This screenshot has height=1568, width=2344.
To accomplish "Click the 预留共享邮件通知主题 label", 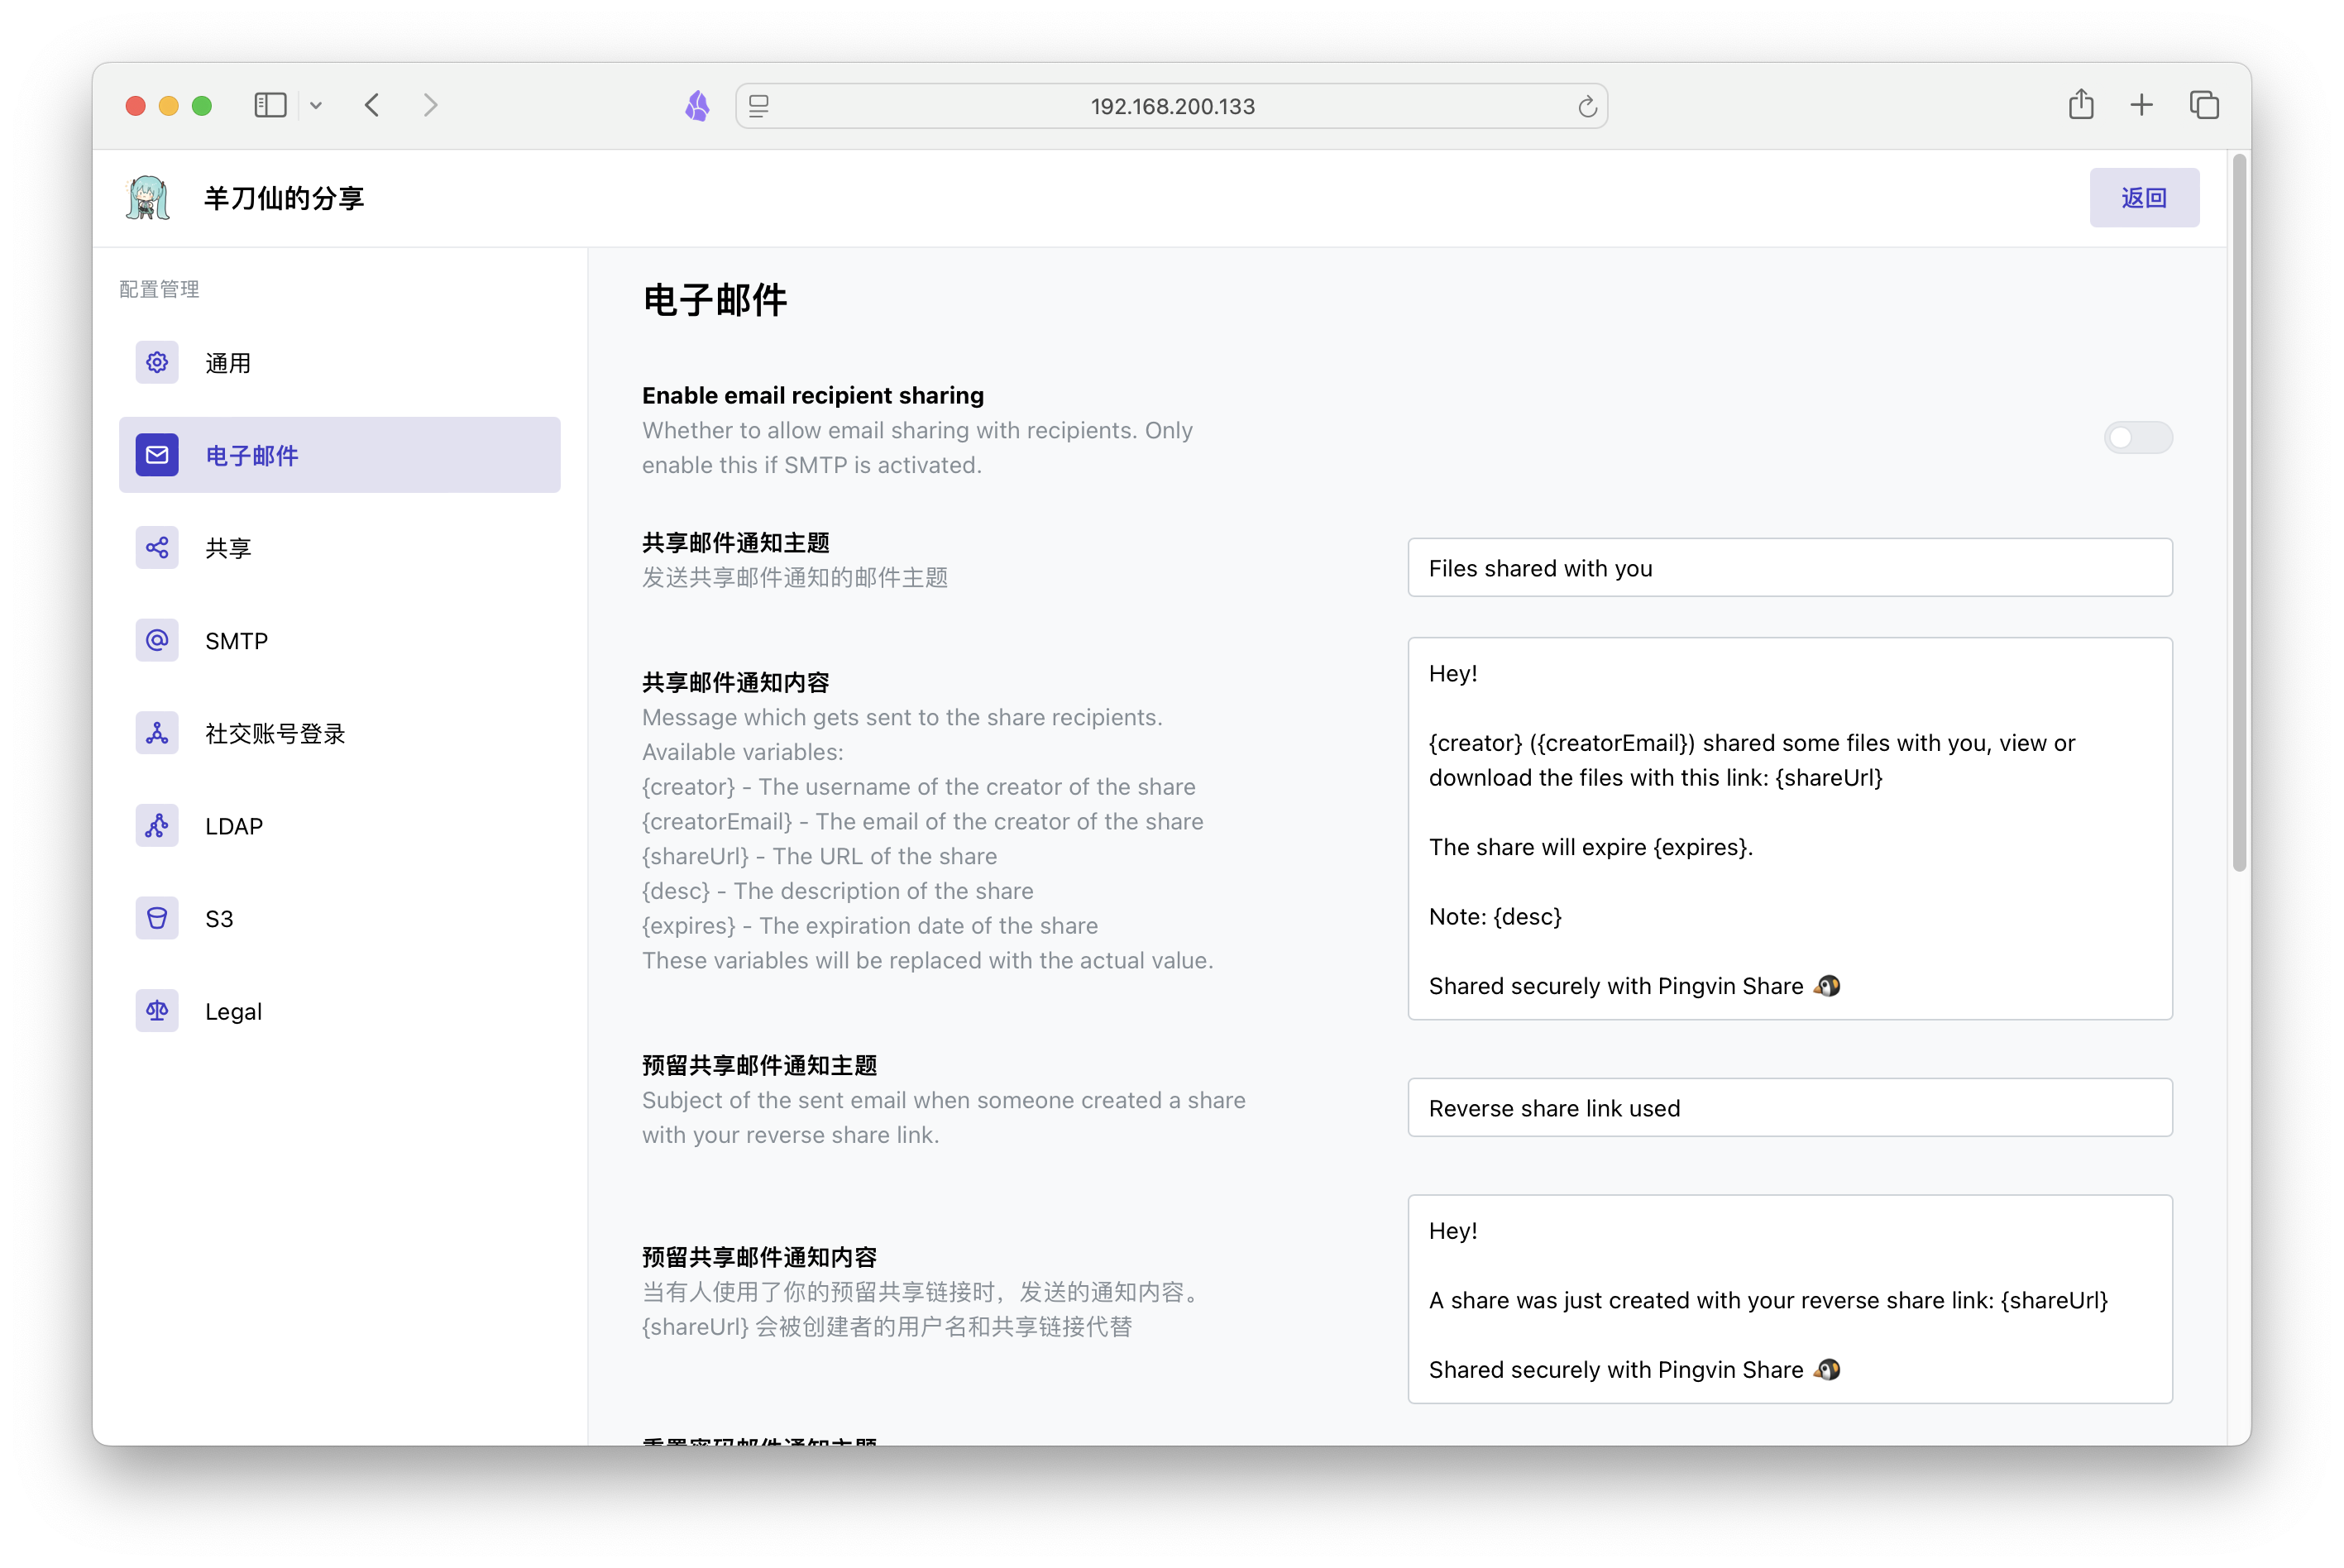I will [760, 1065].
